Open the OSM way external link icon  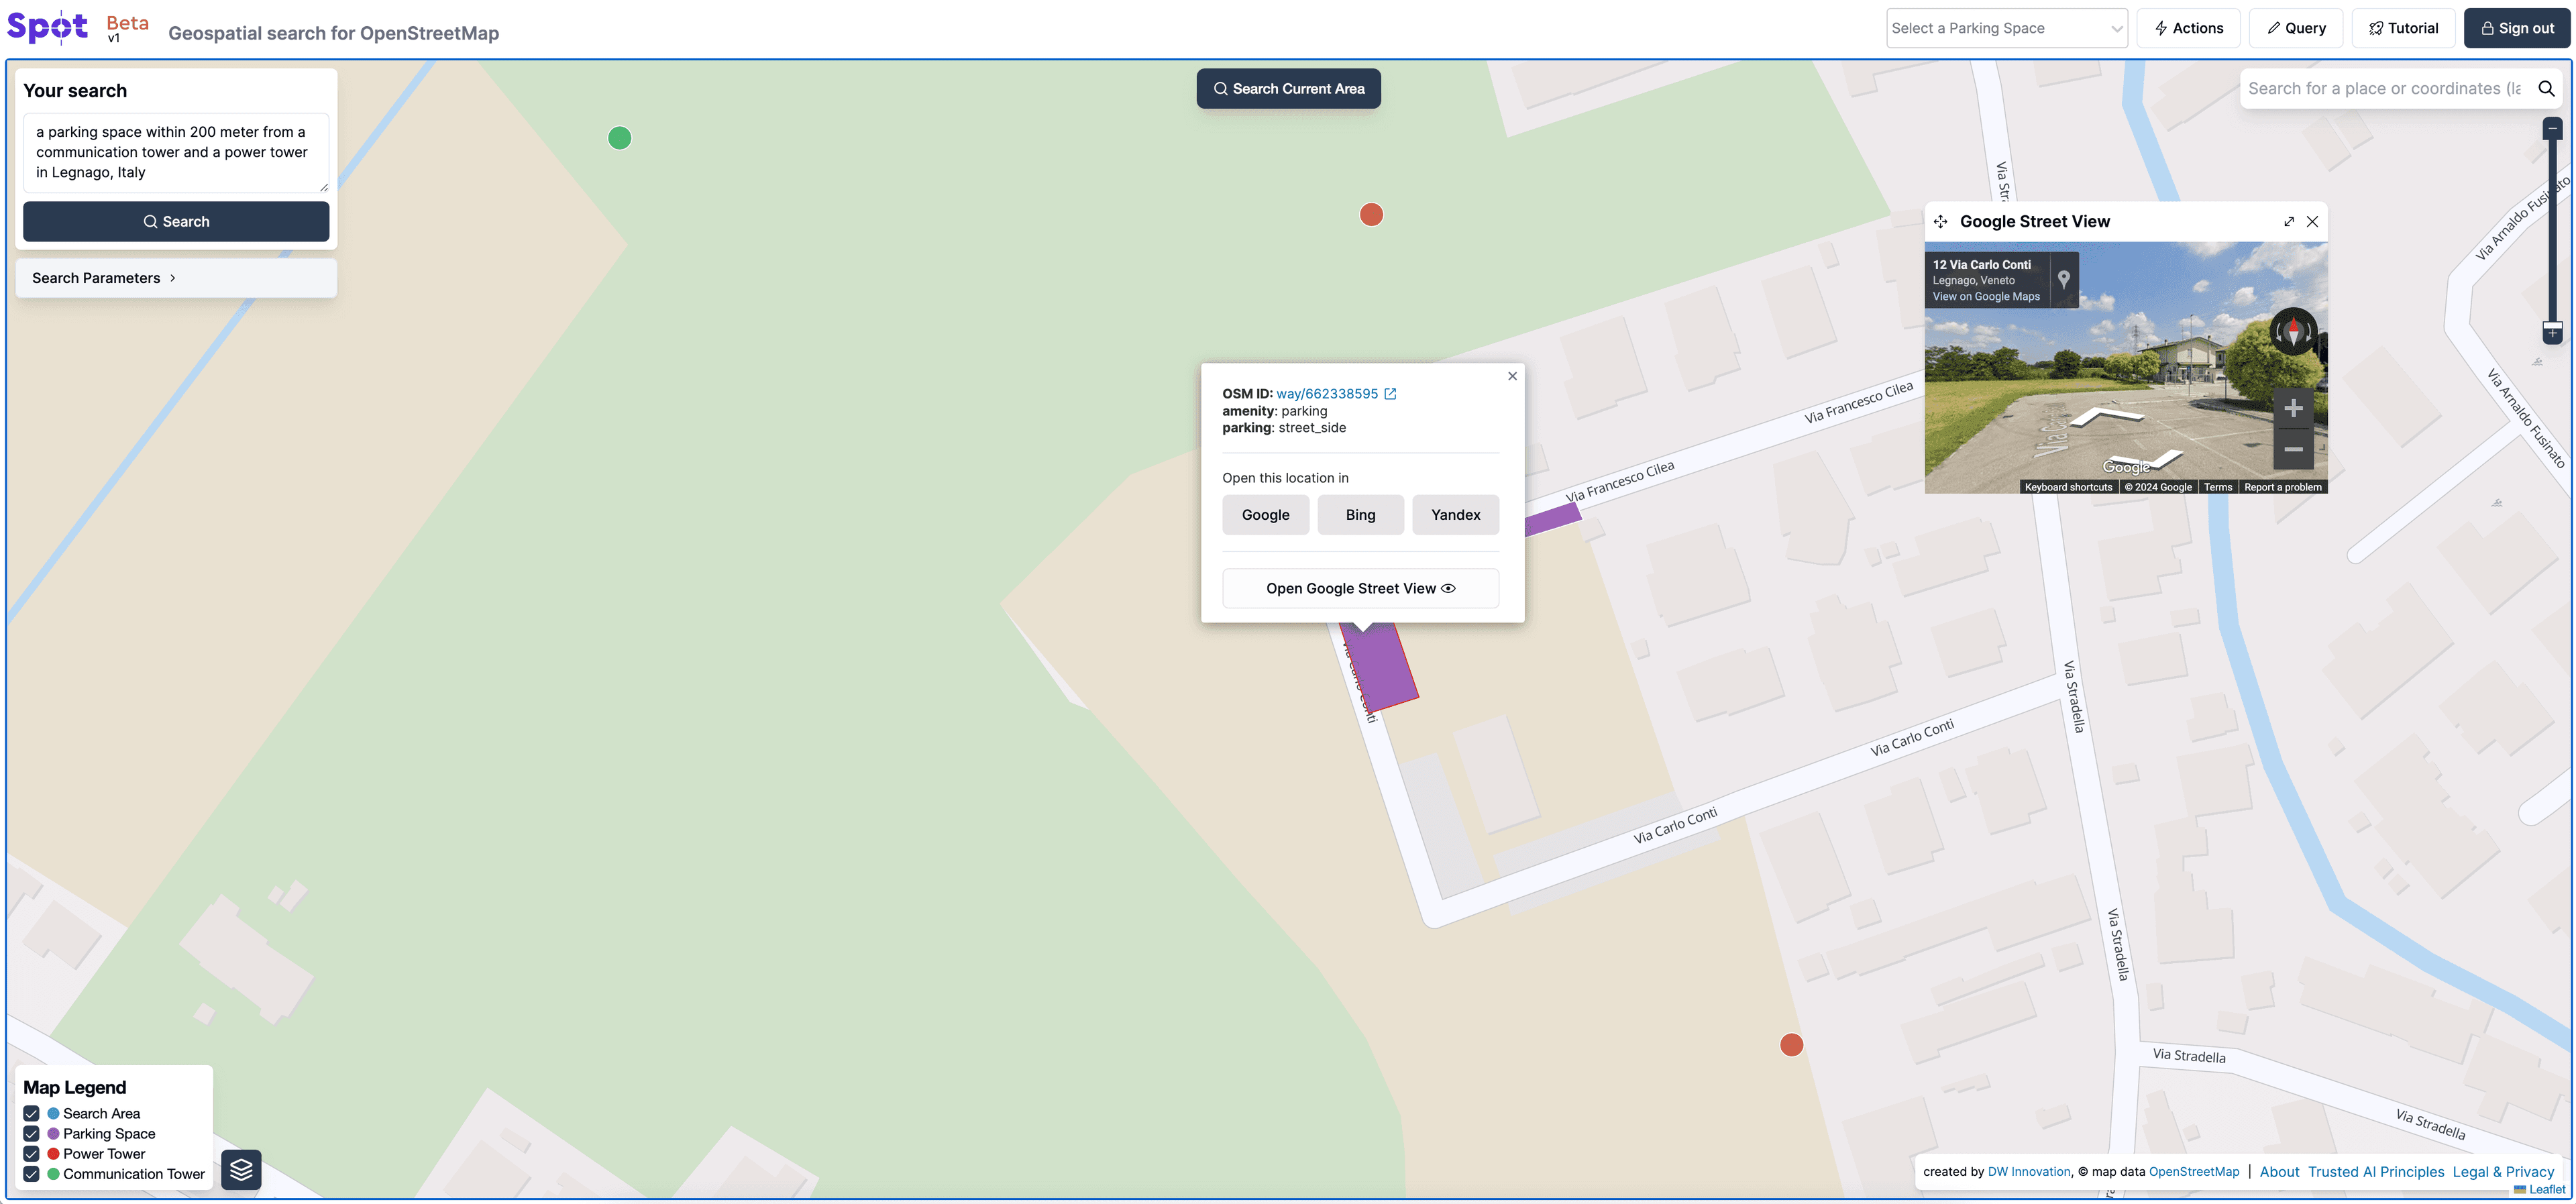1390,394
